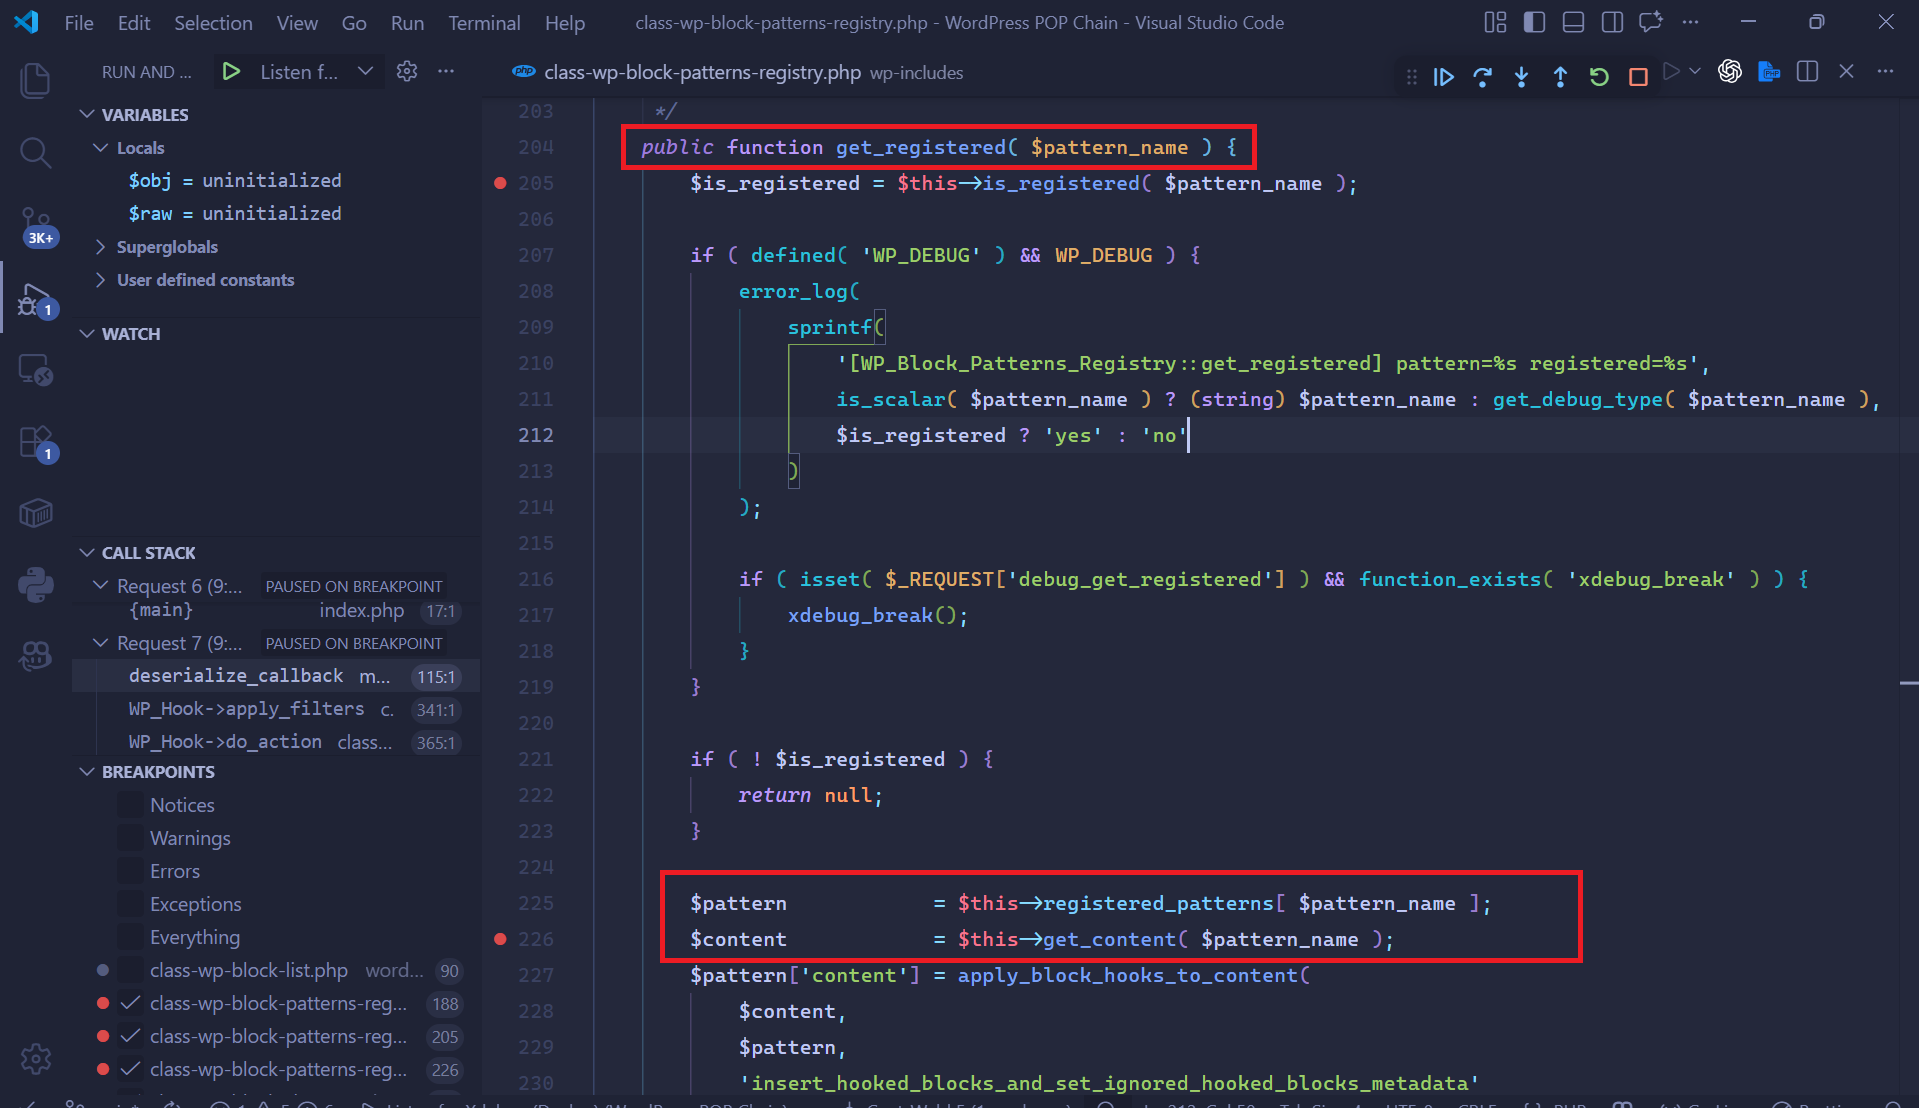Click Step Out in the debug toolbar
The height and width of the screenshot is (1108, 1919).
click(1560, 77)
